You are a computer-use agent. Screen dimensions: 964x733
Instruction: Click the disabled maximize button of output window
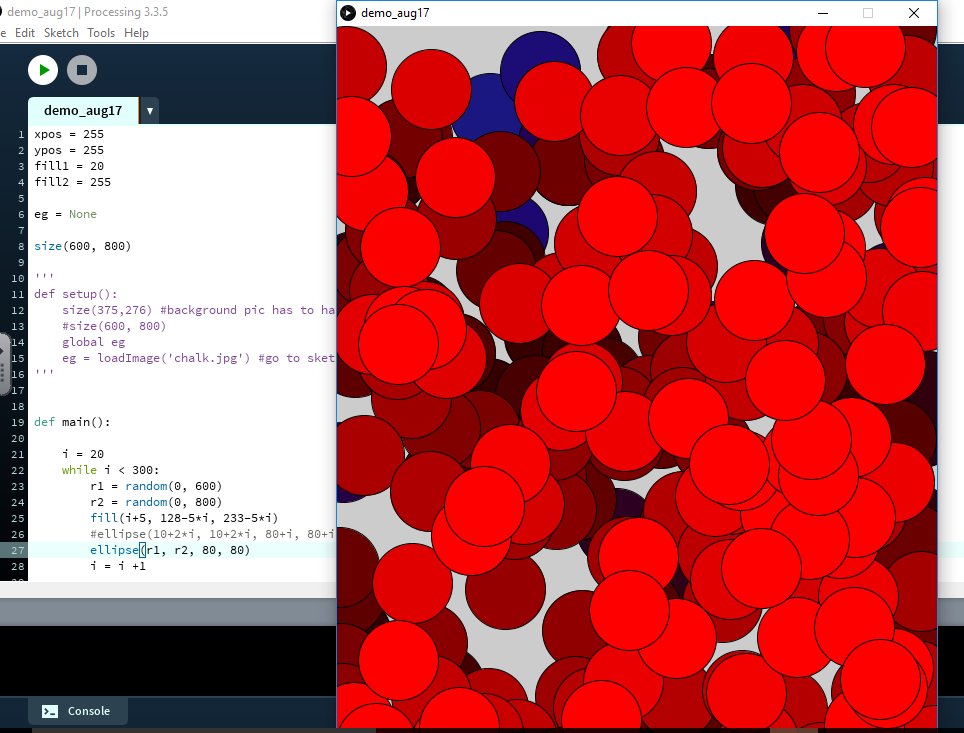(867, 13)
